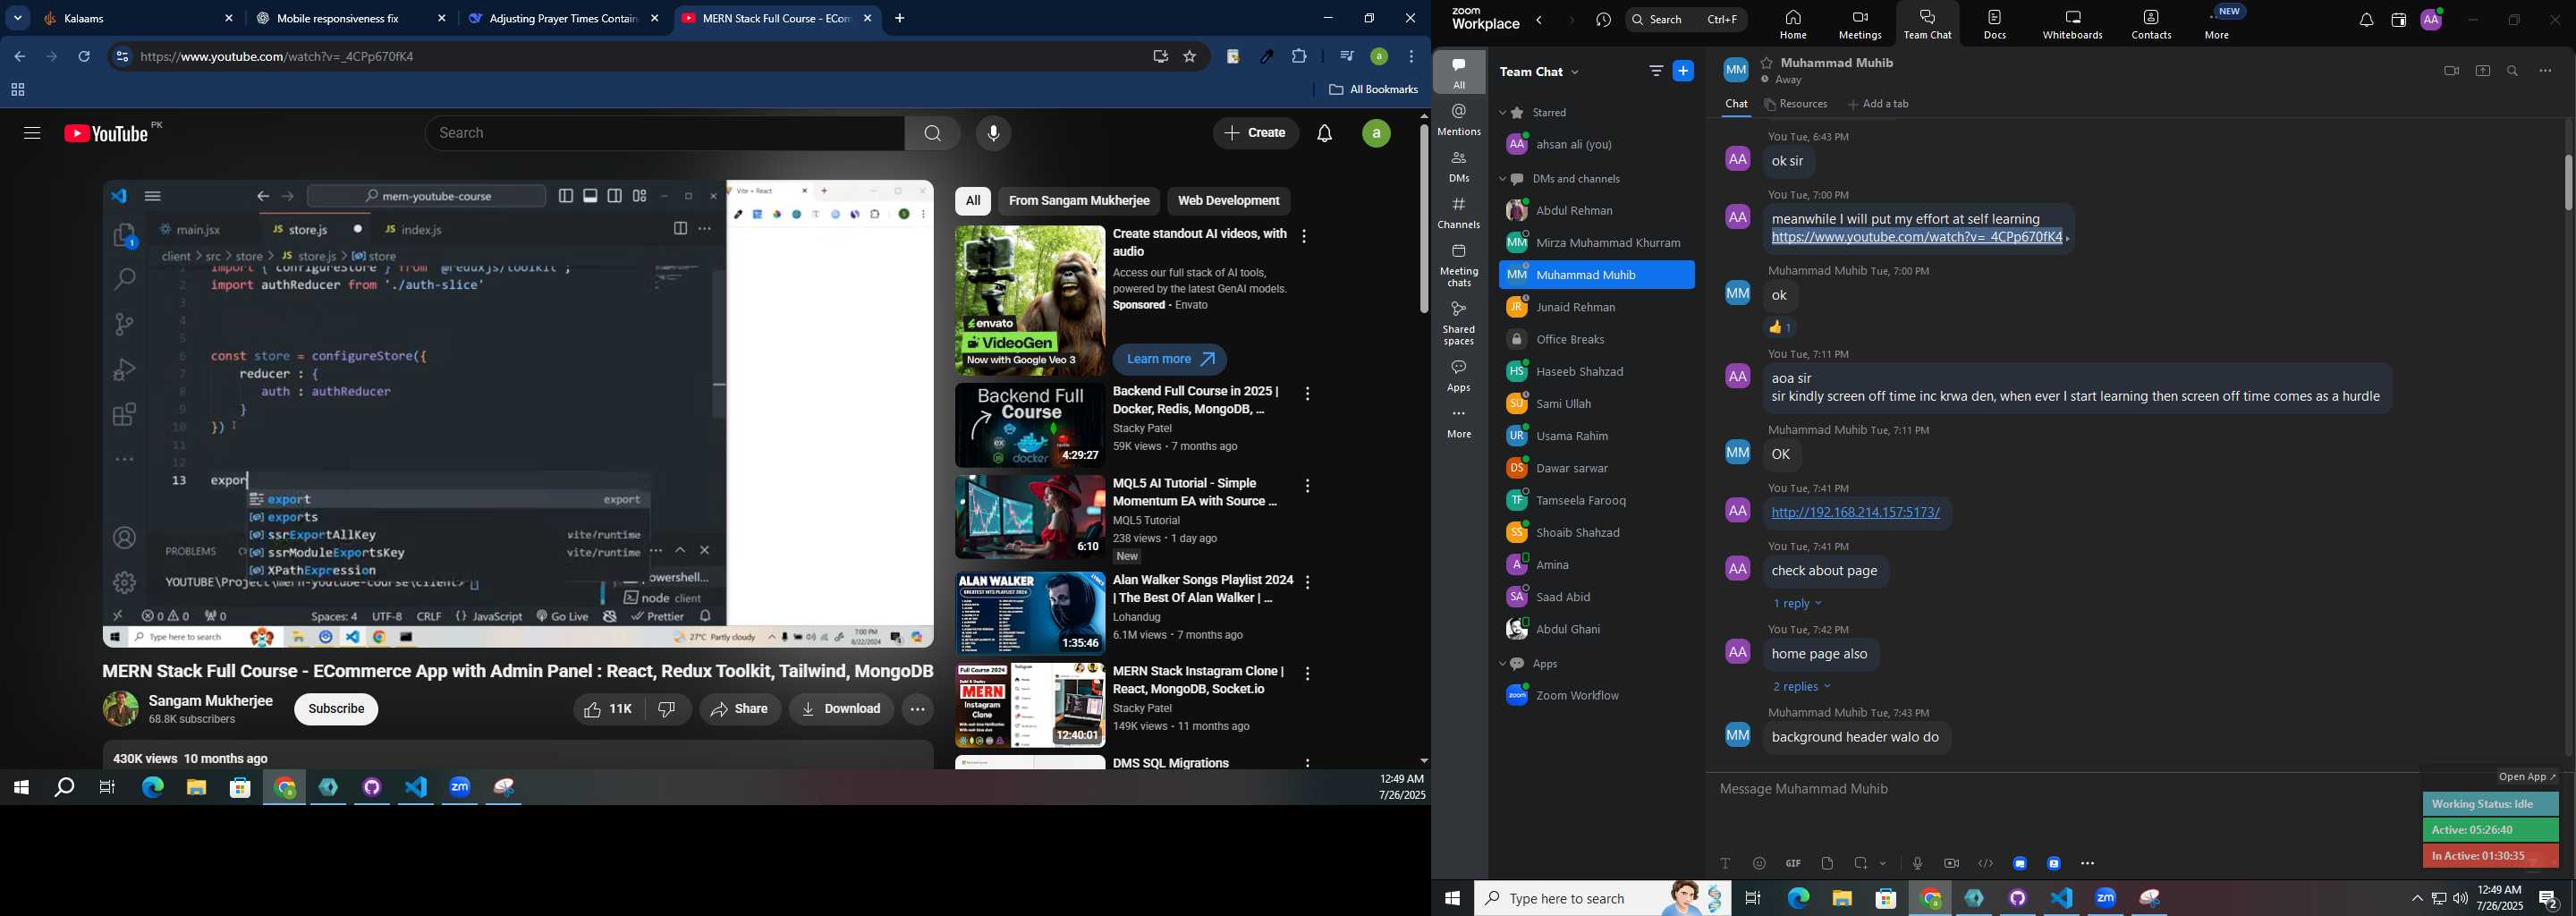Open Zoom history clock icon
Screen dimensions: 2576x916
pos(1603,20)
